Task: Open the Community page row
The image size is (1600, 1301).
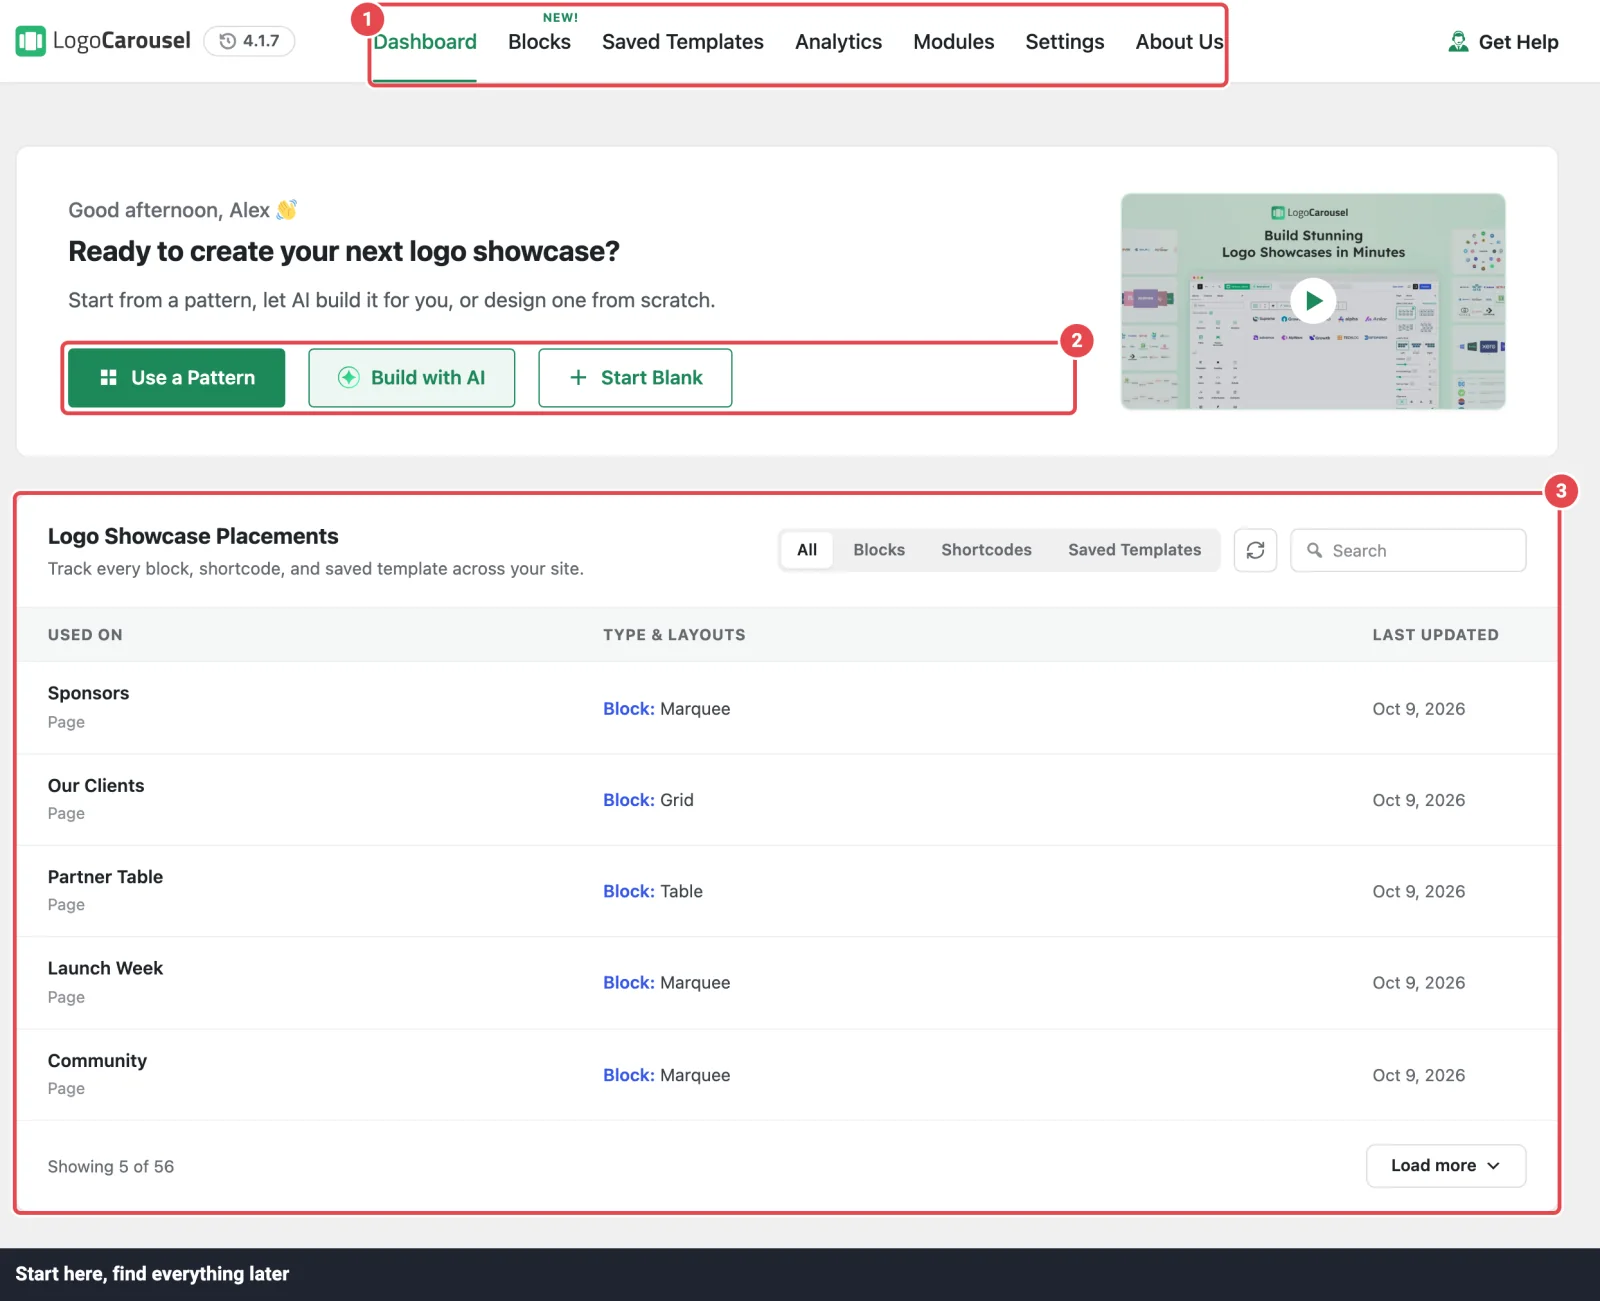Action: [x=787, y=1075]
